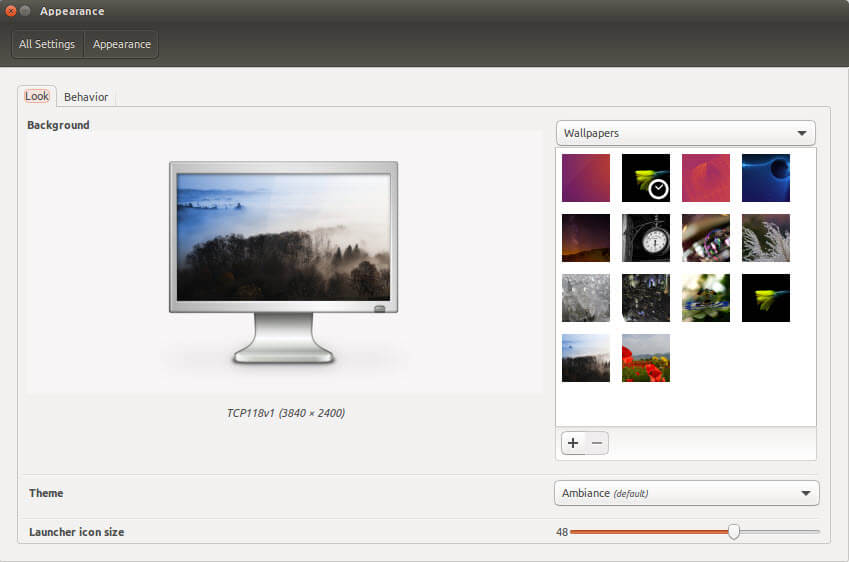This screenshot has width=849, height=562.
Task: Pick the blue glowing planet wallpaper
Action: pyautogui.click(x=766, y=178)
